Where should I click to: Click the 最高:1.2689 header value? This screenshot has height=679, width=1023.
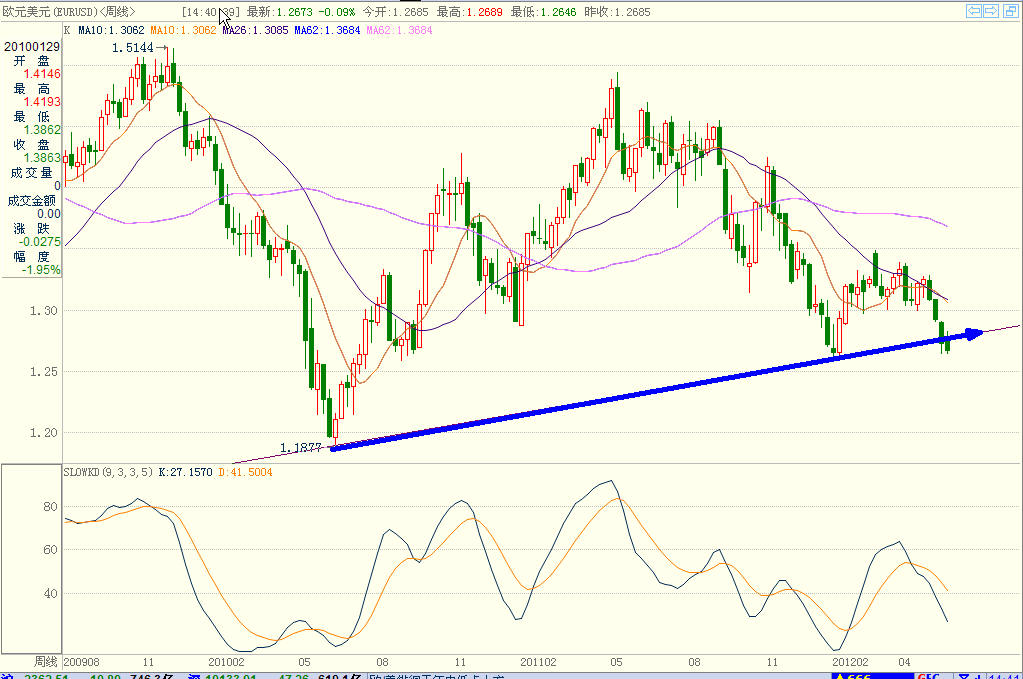(x=470, y=12)
